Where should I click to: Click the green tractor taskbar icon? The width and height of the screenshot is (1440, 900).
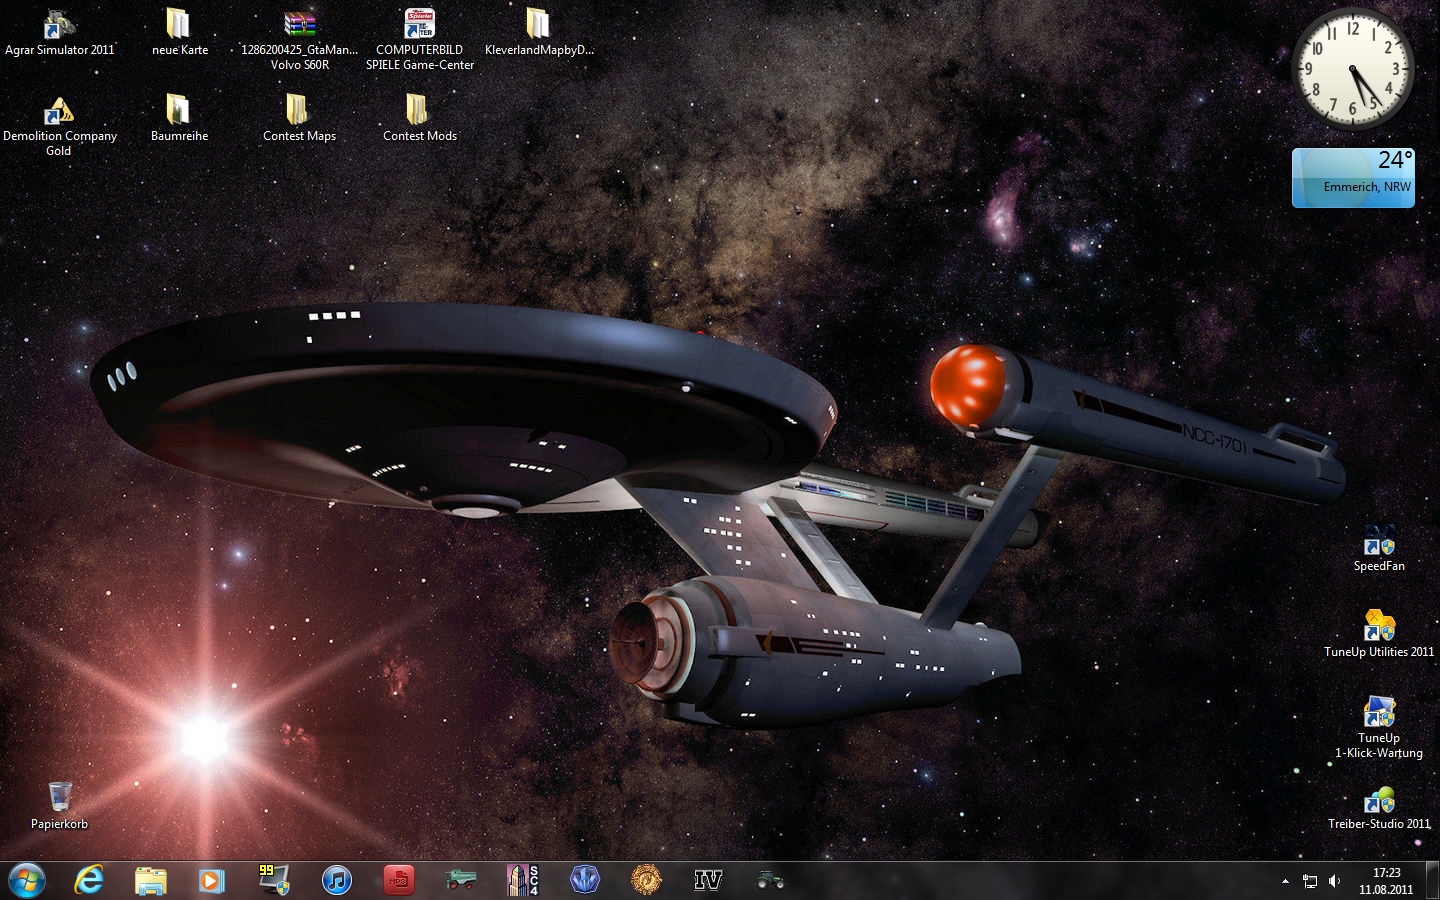coord(769,880)
